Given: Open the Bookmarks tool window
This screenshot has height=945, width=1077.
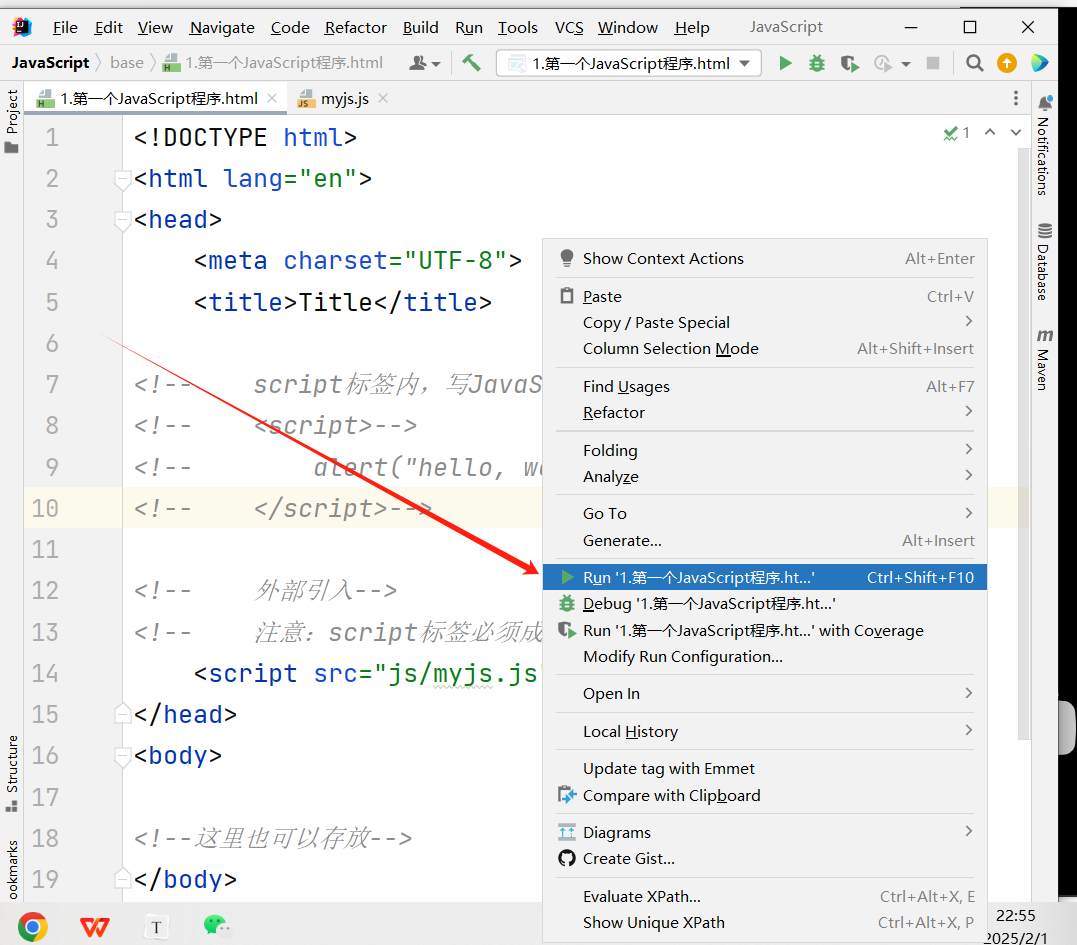Looking at the screenshot, I should coord(12,867).
